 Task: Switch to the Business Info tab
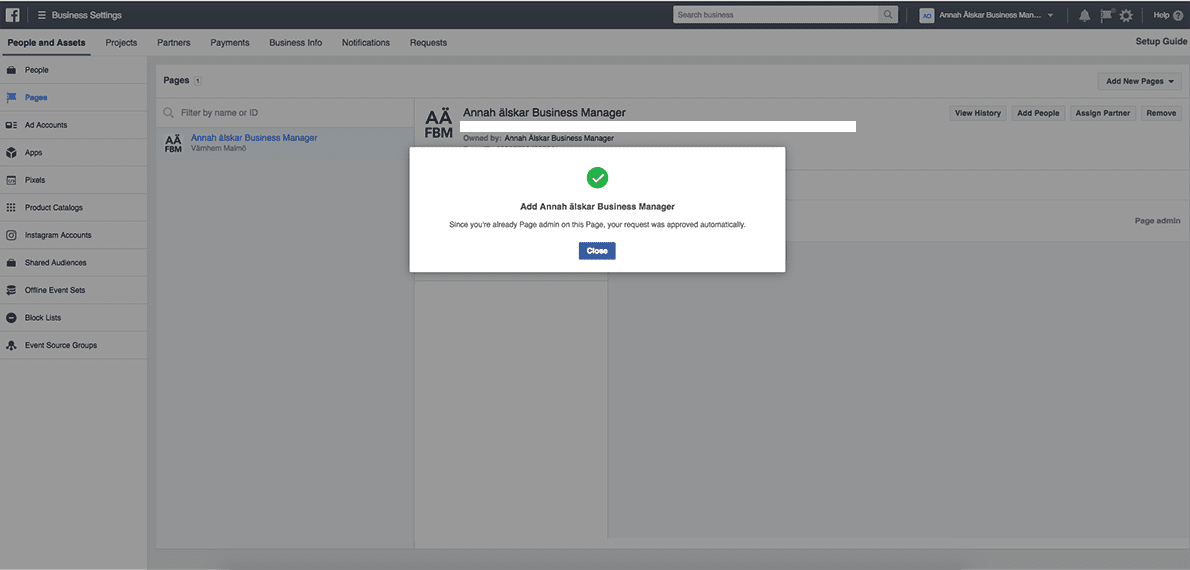point(295,43)
